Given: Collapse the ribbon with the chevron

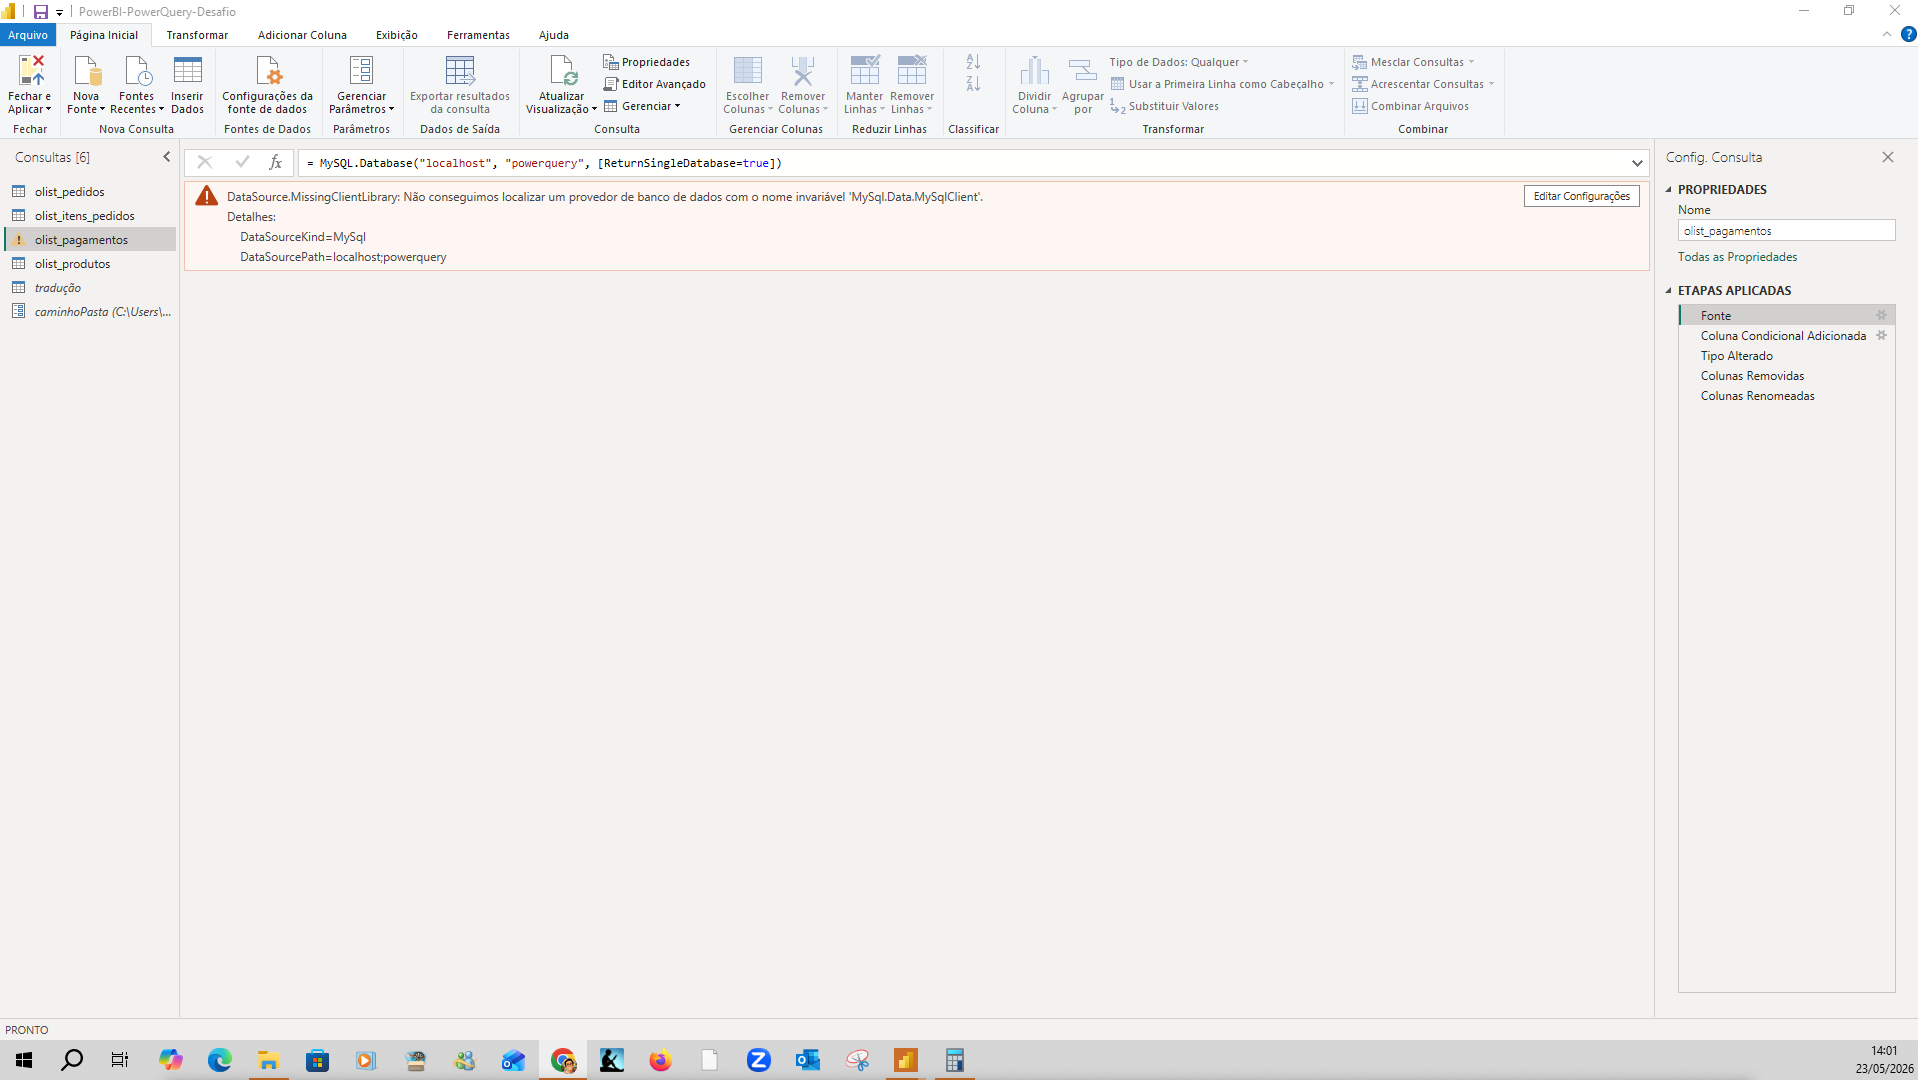Looking at the screenshot, I should click(1886, 34).
